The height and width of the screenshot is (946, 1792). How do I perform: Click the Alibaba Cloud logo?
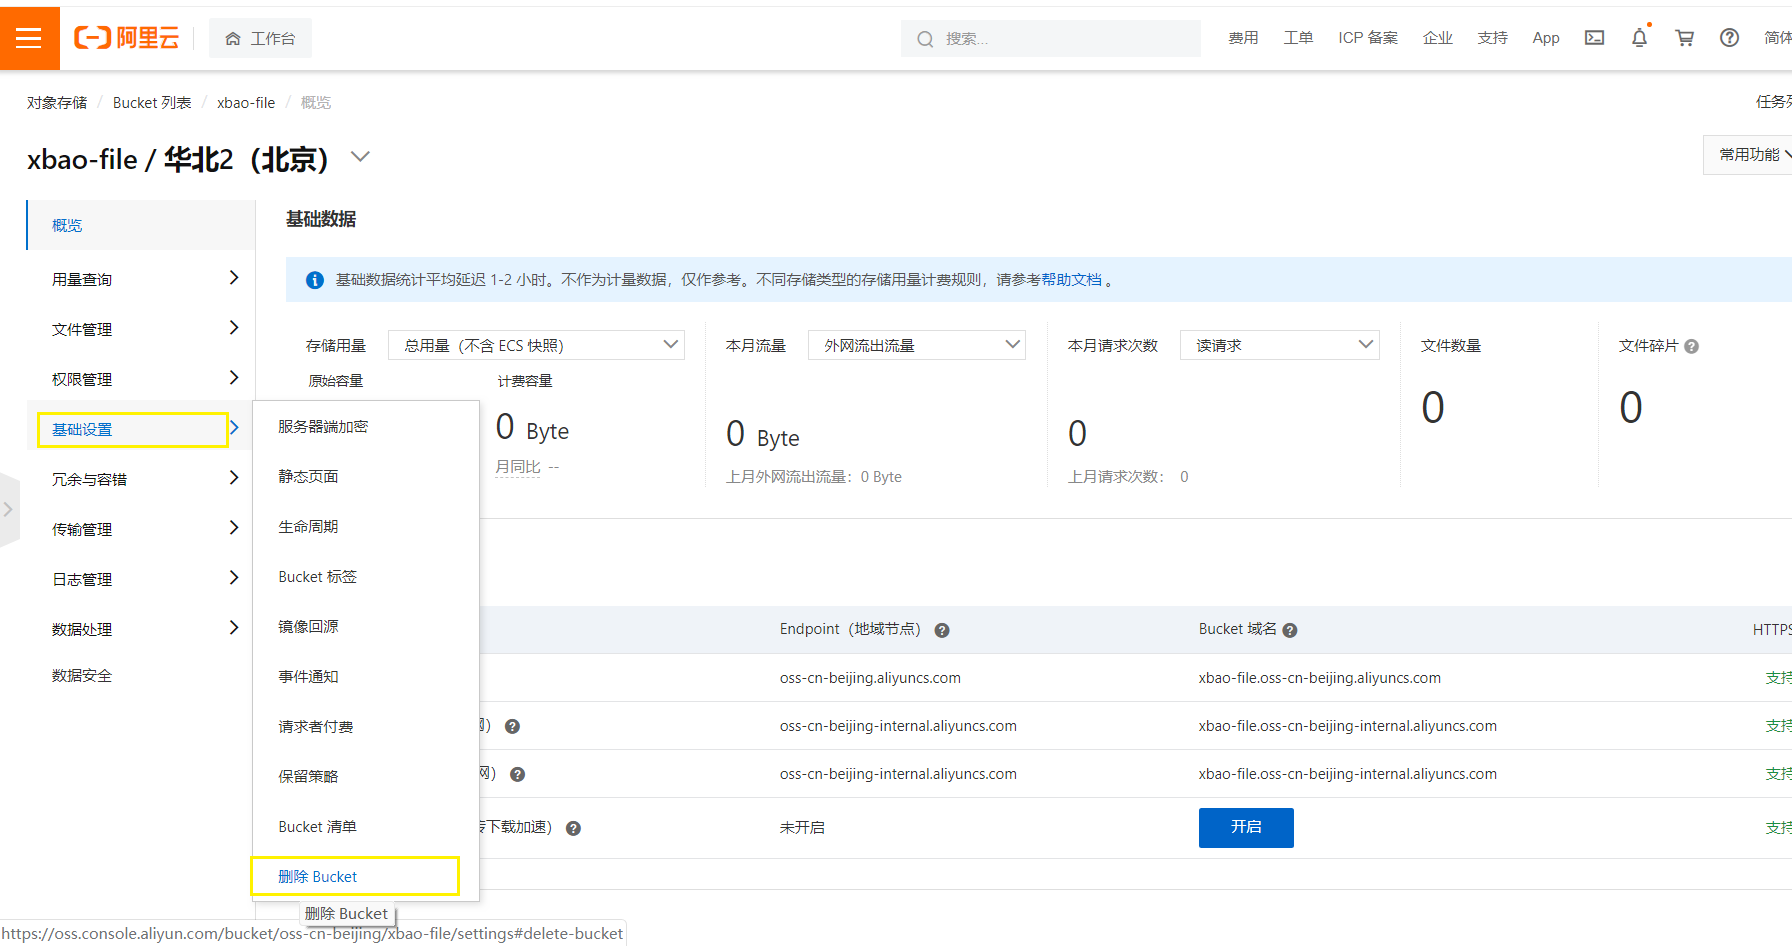click(127, 38)
